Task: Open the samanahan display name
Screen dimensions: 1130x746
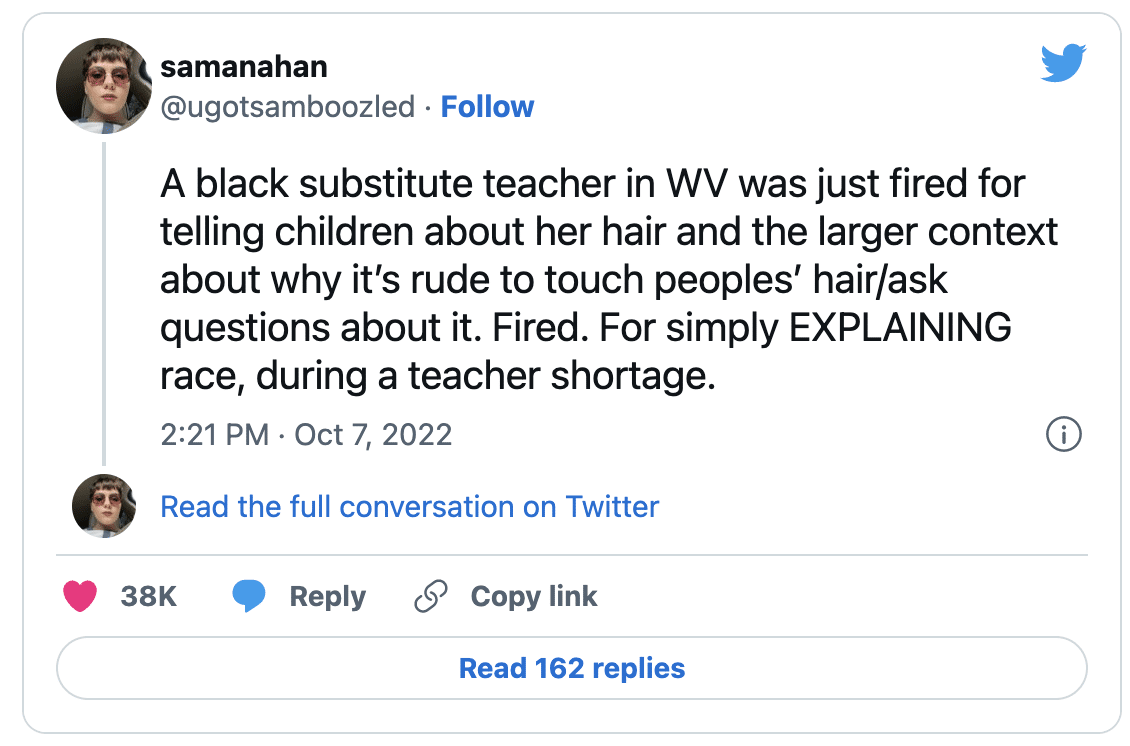Action: [x=244, y=68]
